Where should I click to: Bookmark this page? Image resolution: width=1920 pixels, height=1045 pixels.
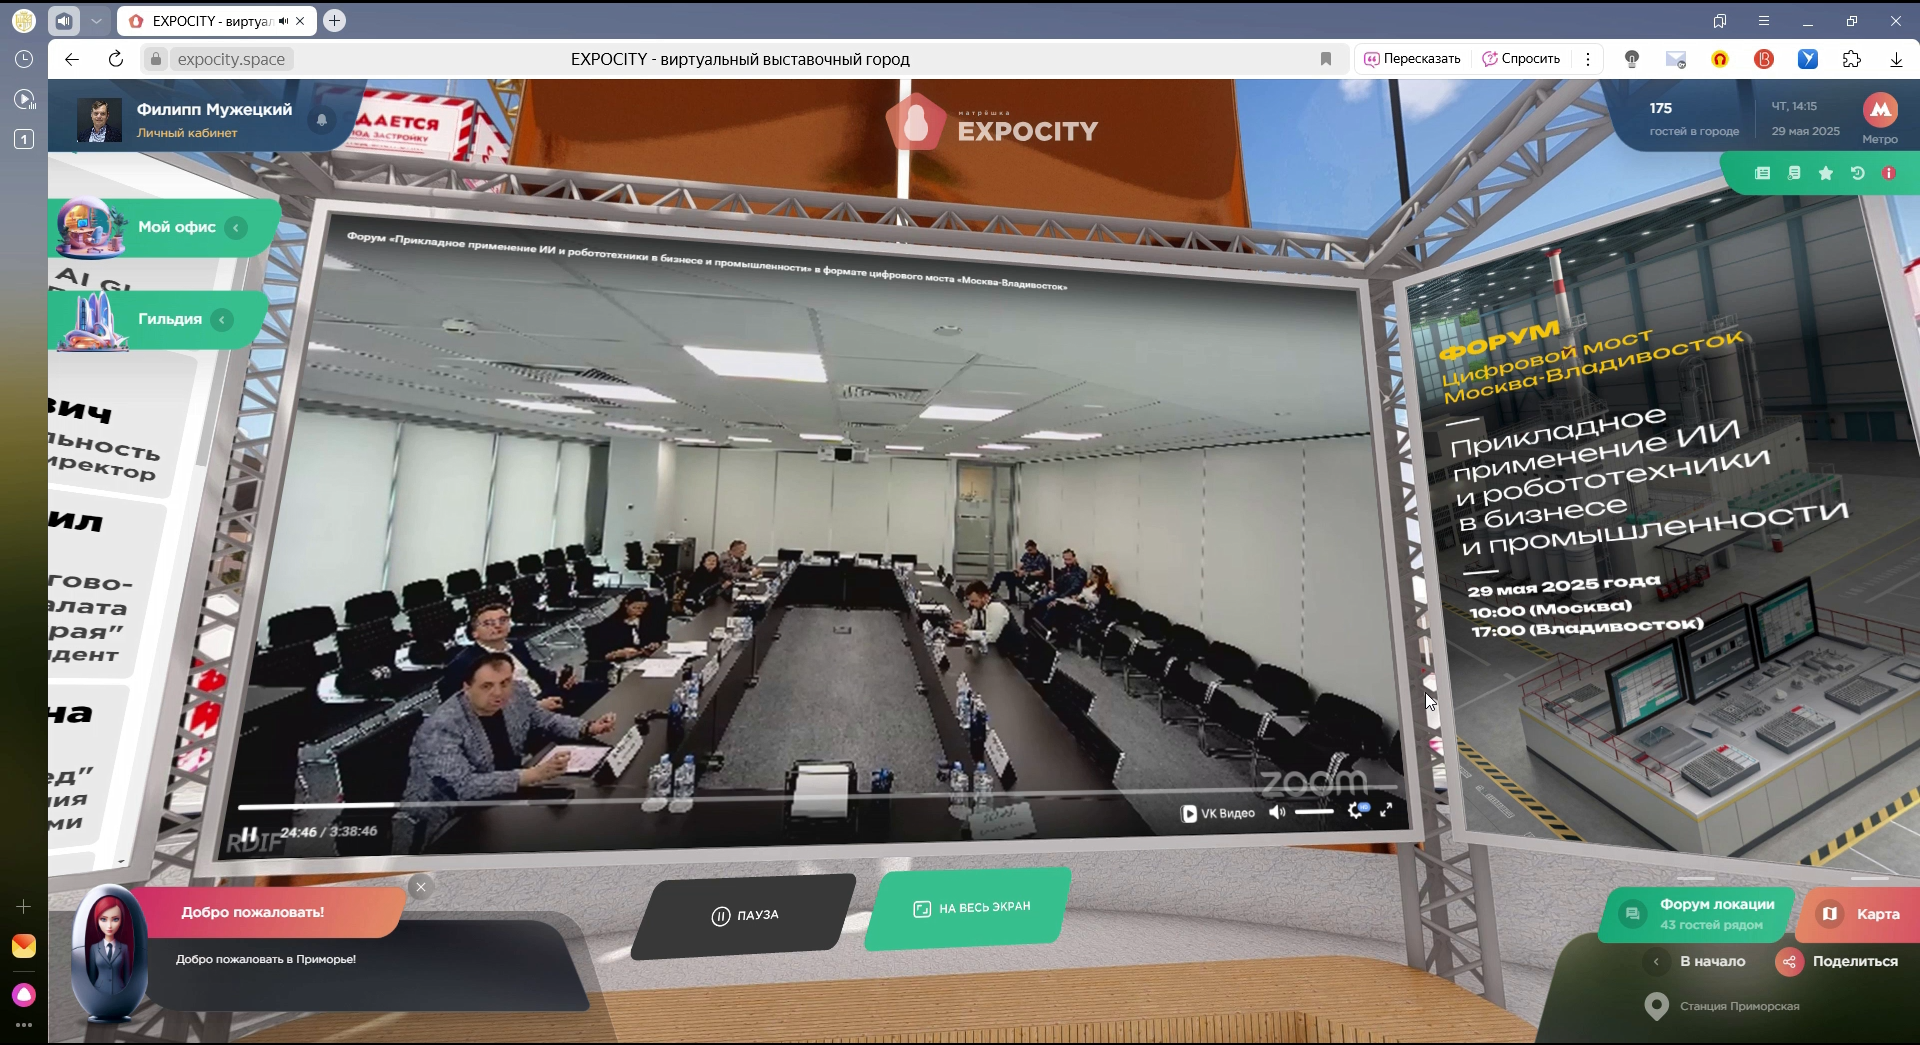tap(1326, 59)
